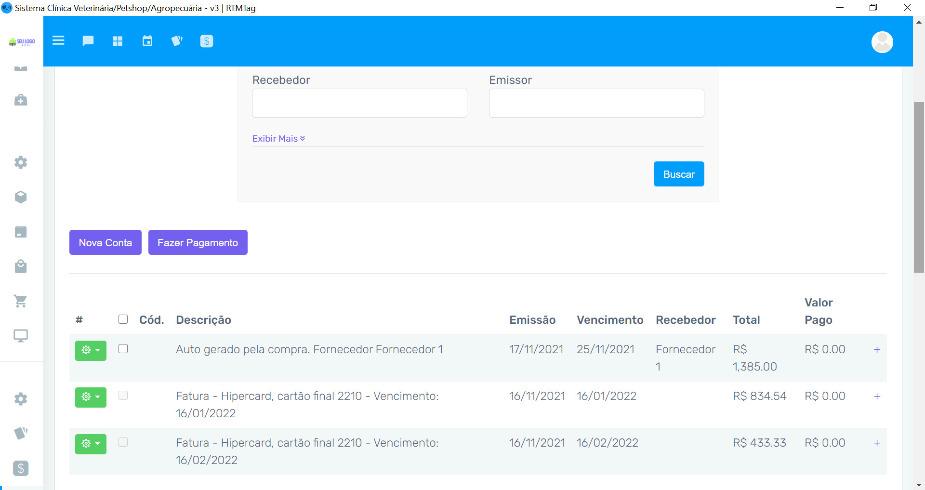
Task: Toggle the select-all checkbox in table header
Action: point(123,319)
